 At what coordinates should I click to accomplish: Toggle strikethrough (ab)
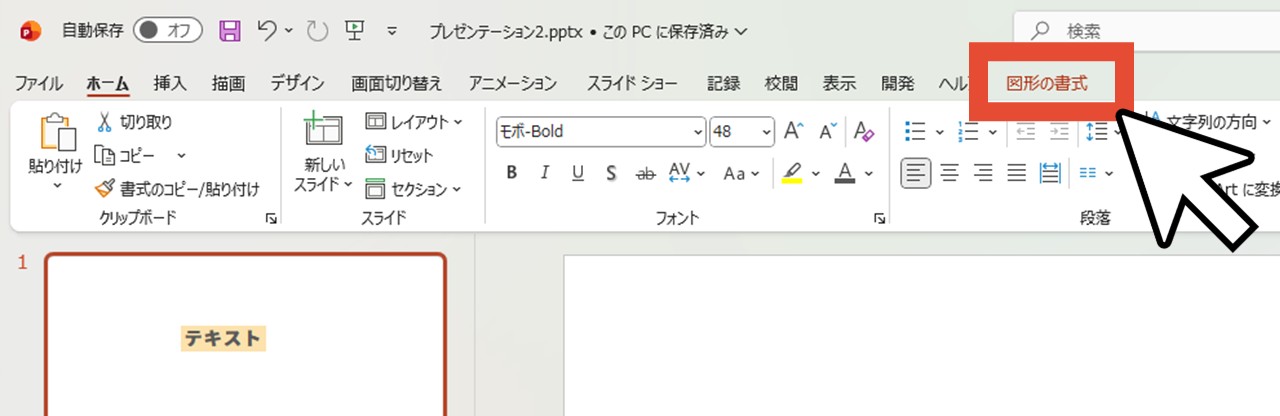[645, 173]
